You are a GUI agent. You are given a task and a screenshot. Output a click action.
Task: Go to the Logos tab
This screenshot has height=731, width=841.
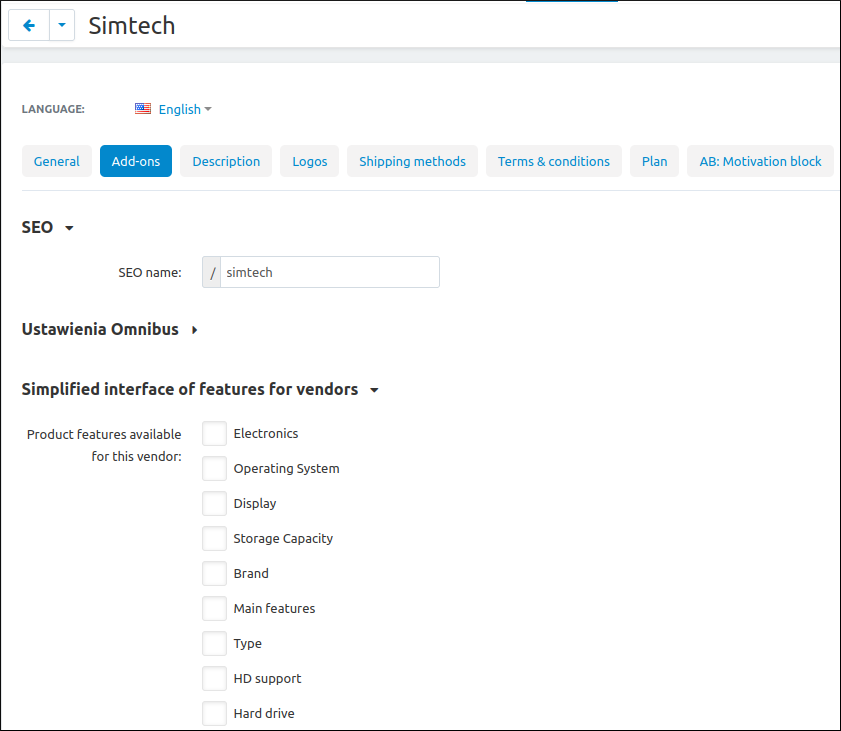(310, 161)
